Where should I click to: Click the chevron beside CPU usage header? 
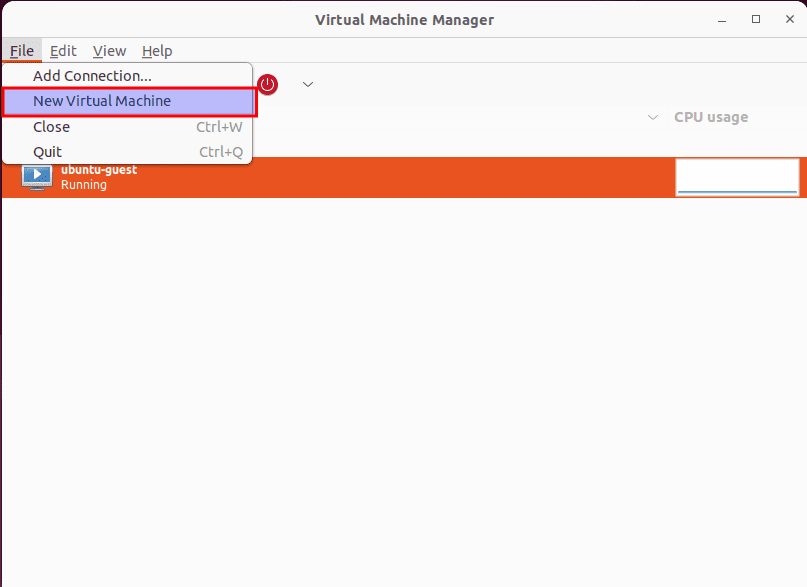point(653,117)
